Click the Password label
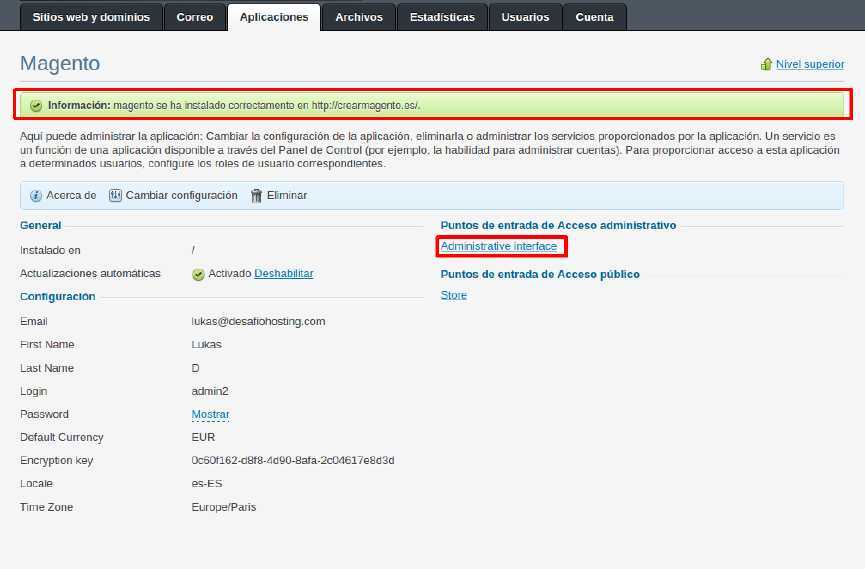 (x=44, y=414)
